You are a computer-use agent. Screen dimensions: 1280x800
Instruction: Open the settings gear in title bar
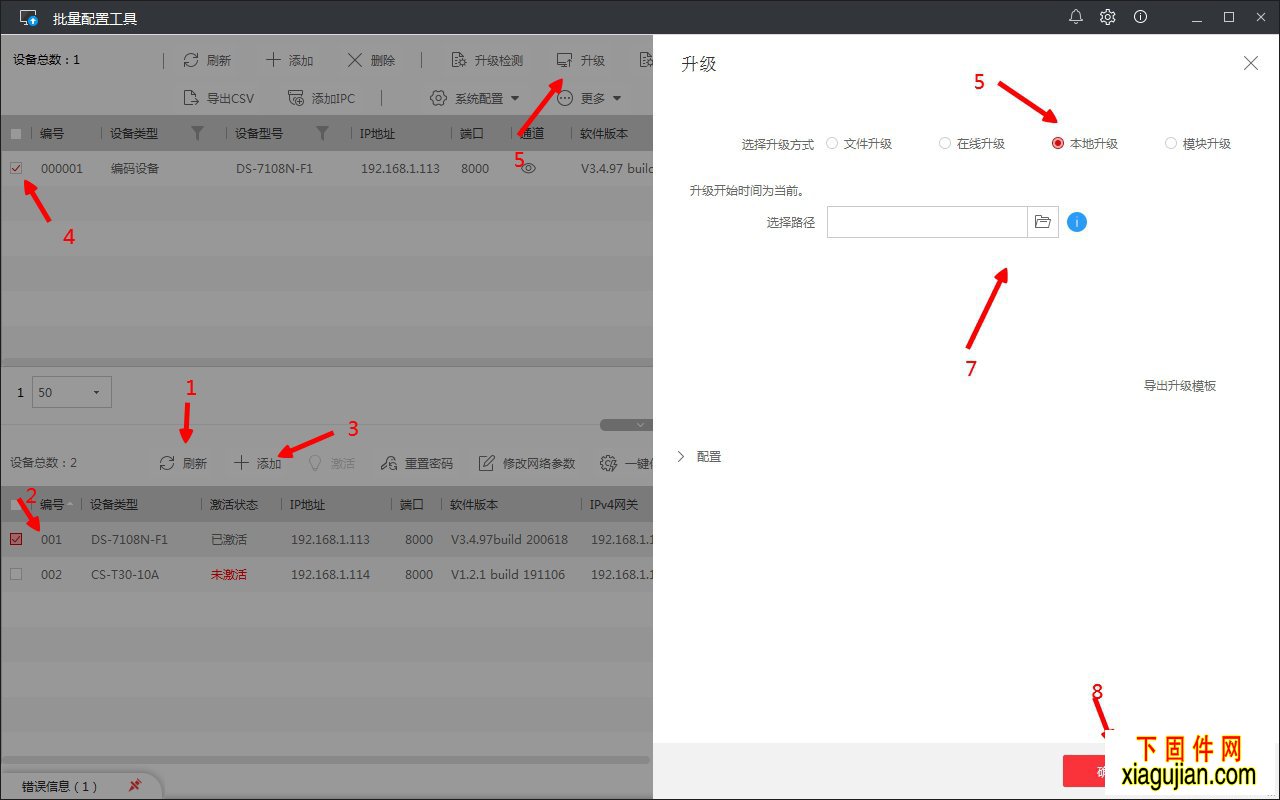1108,17
